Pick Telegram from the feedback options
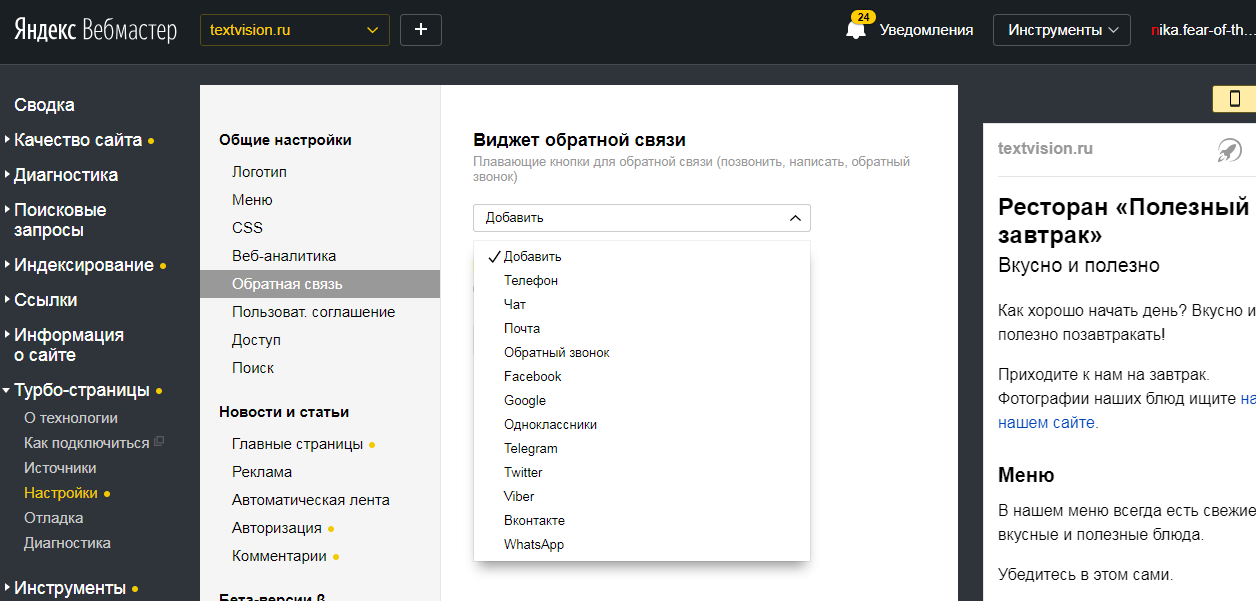 tap(531, 449)
